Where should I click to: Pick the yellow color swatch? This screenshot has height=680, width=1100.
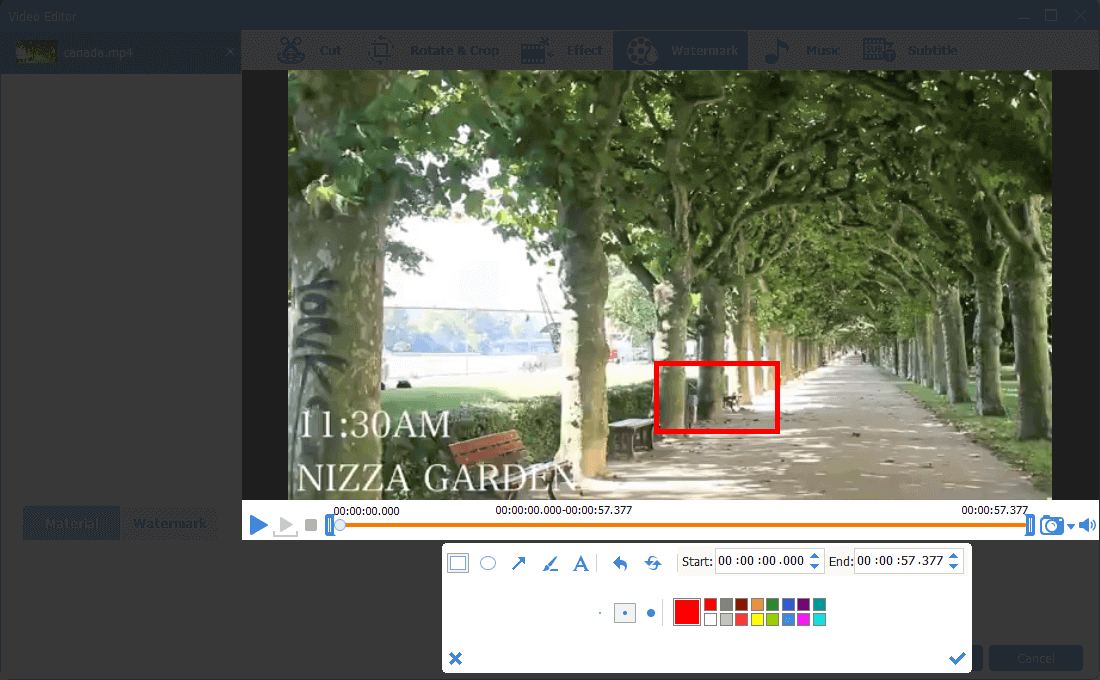coord(757,620)
